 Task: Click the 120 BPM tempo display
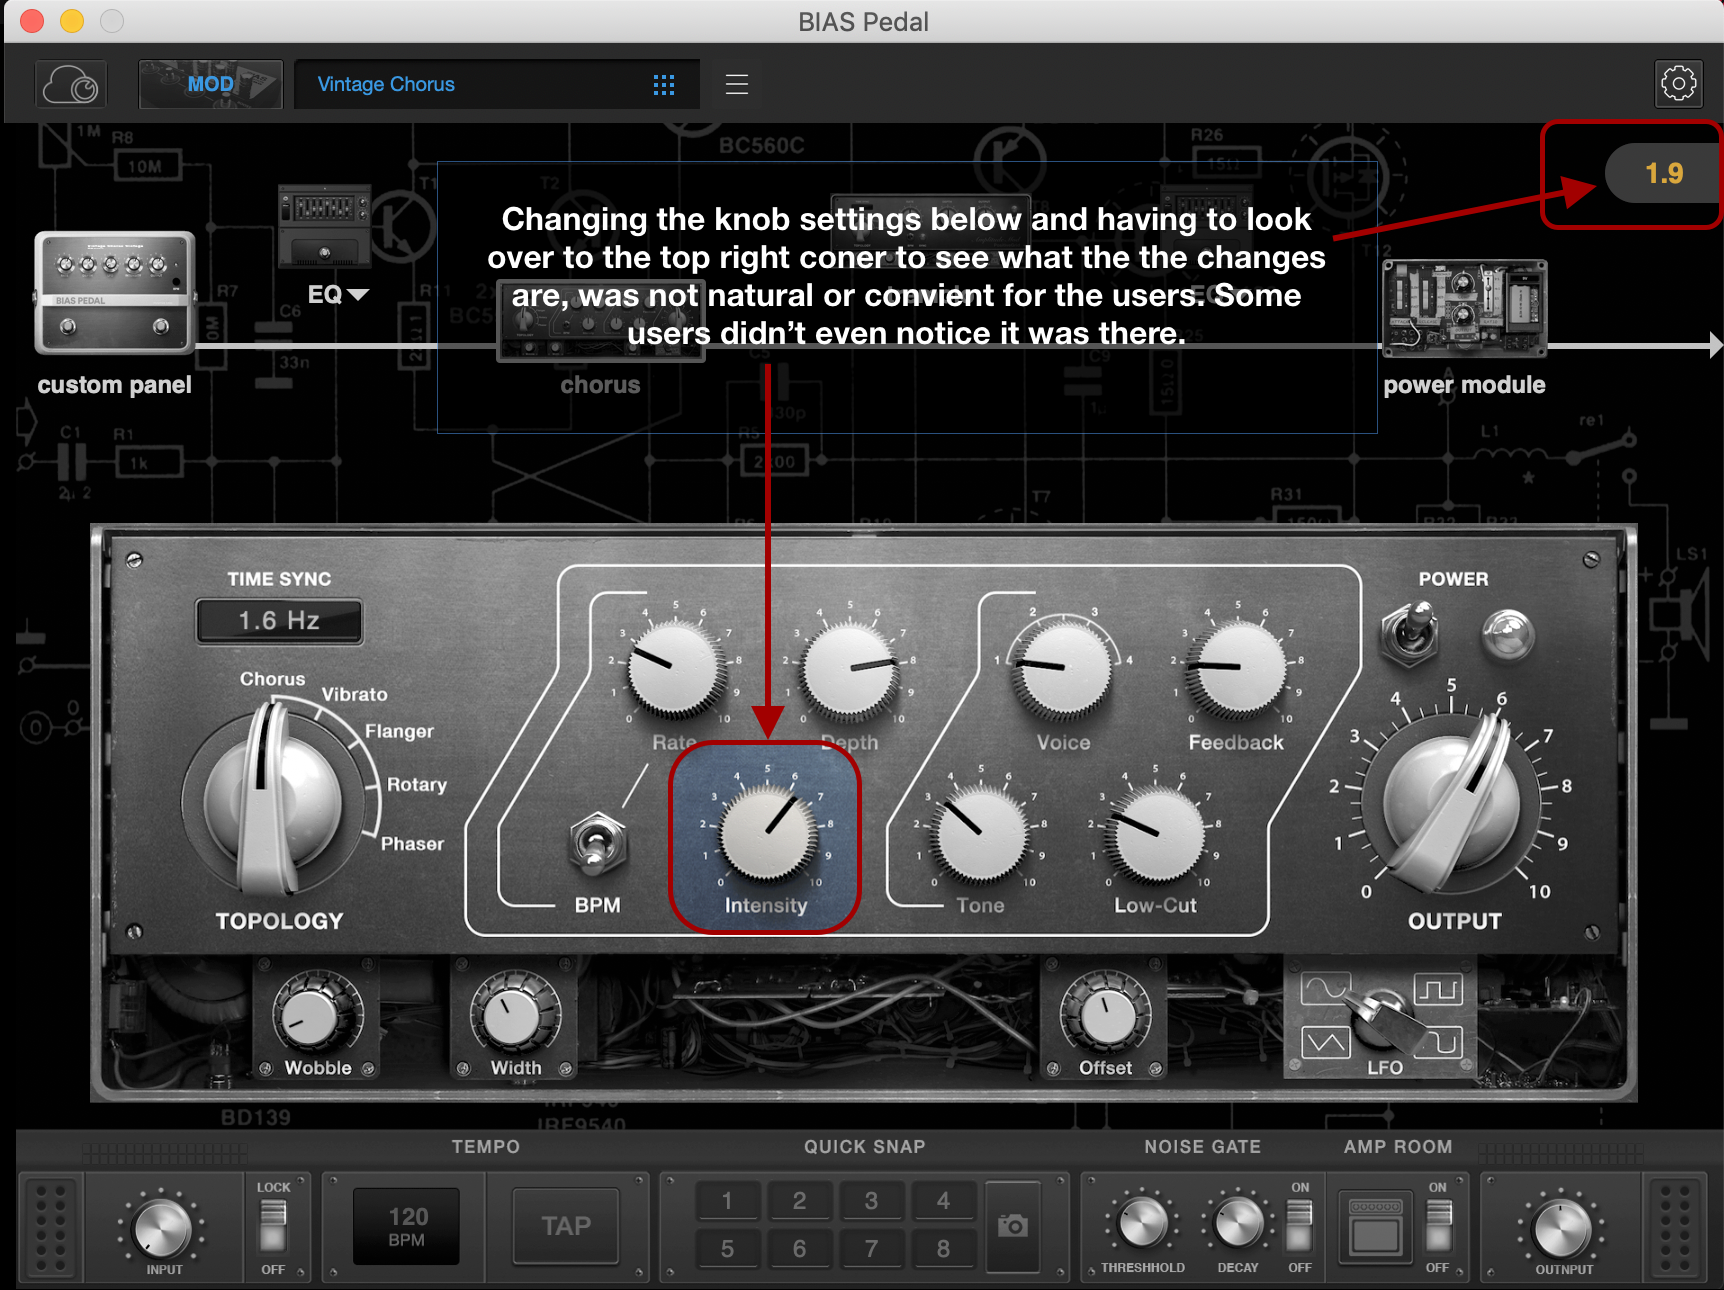407,1226
